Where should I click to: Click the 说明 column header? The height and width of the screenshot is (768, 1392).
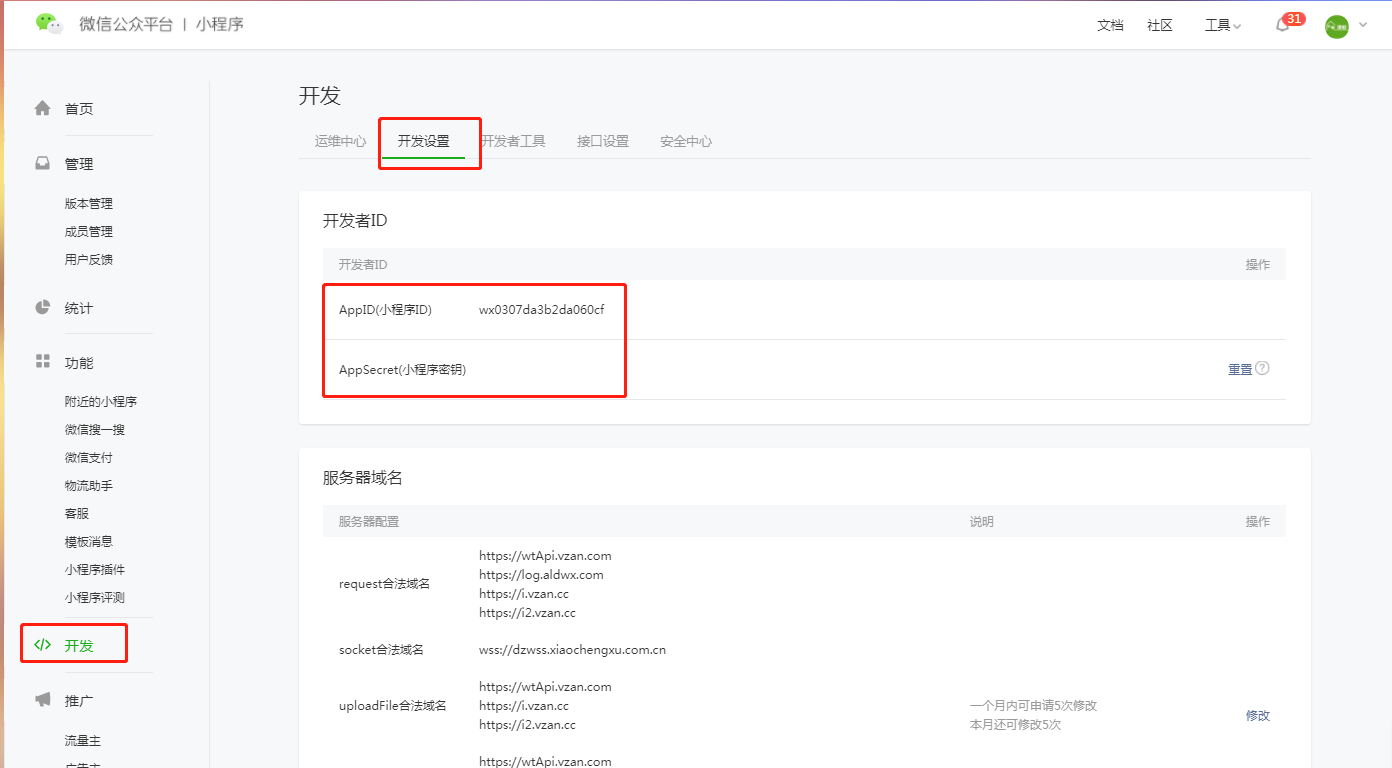tap(982, 522)
